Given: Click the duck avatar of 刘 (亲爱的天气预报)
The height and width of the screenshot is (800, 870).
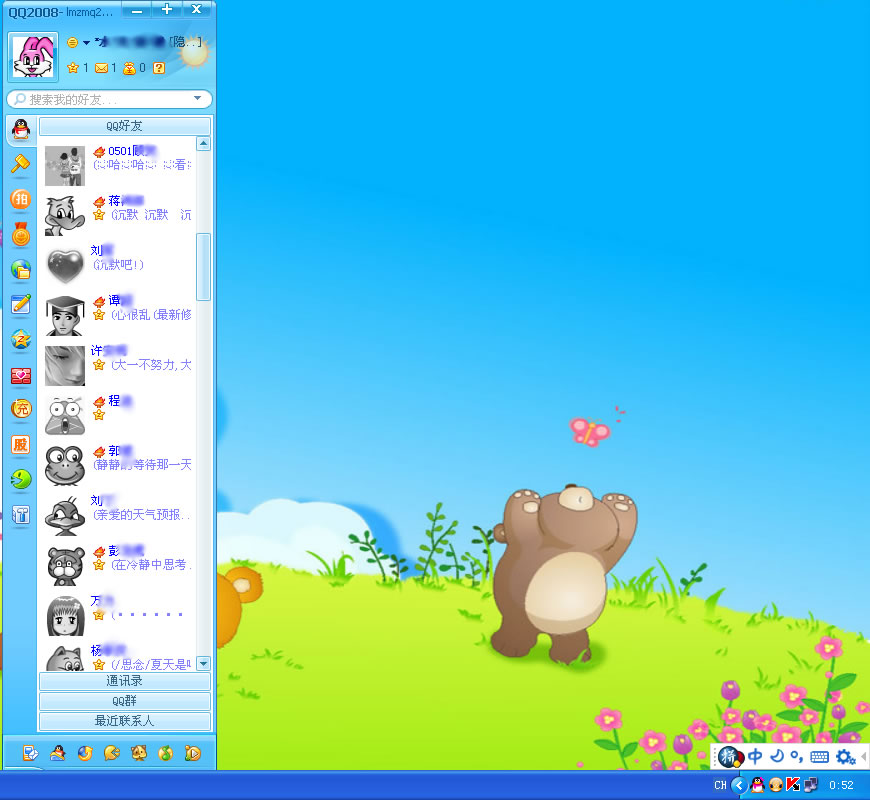Looking at the screenshot, I should (x=65, y=515).
